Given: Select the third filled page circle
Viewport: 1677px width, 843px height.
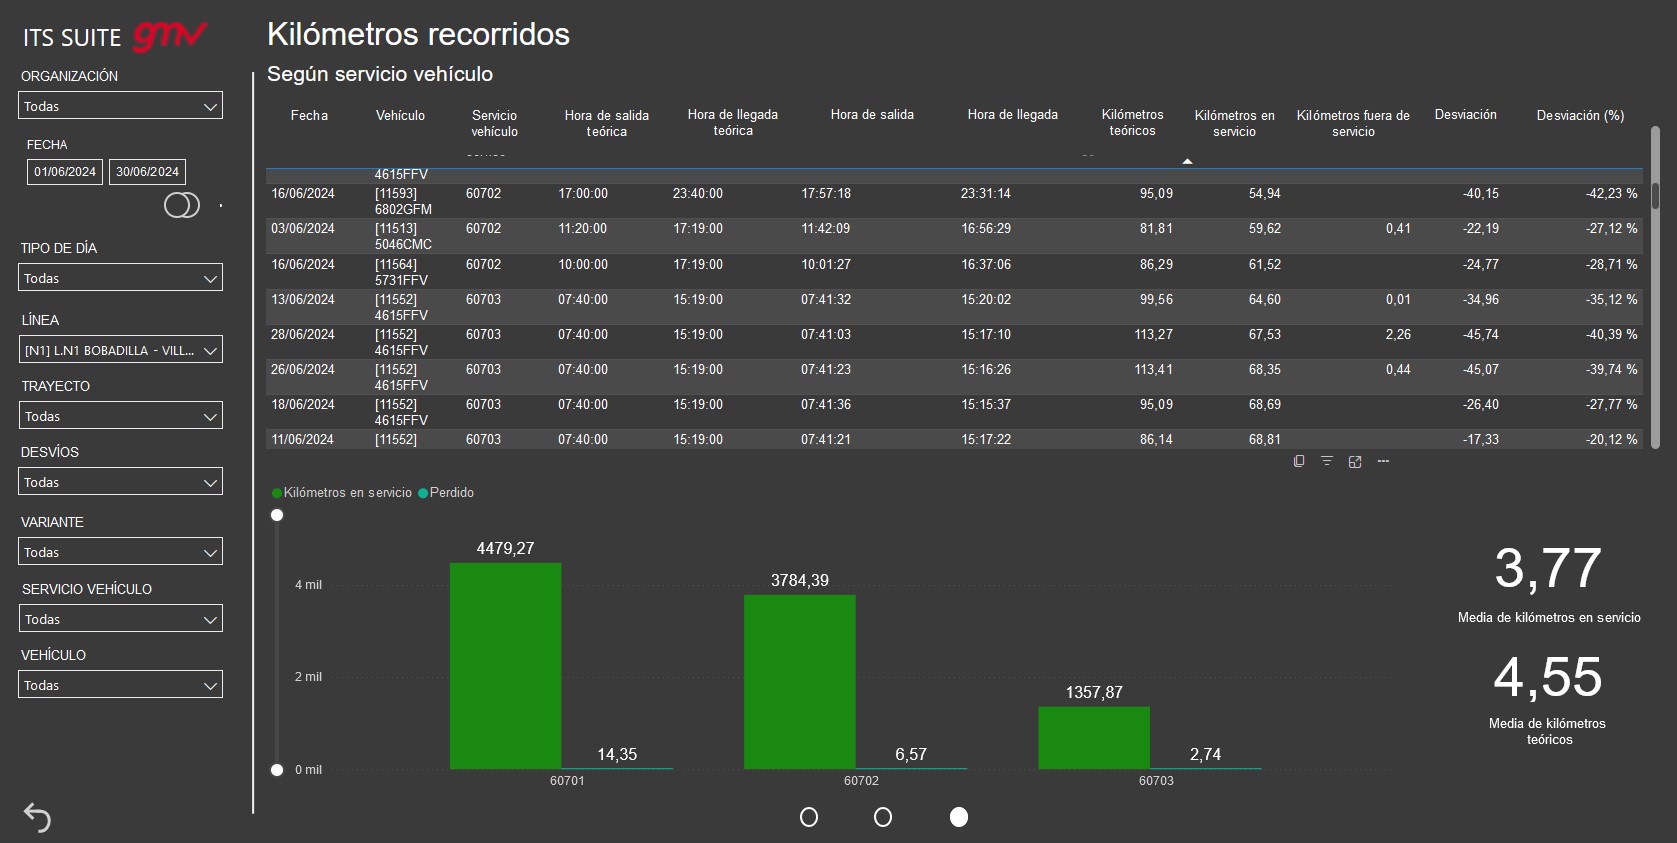Looking at the screenshot, I should [x=959, y=817].
